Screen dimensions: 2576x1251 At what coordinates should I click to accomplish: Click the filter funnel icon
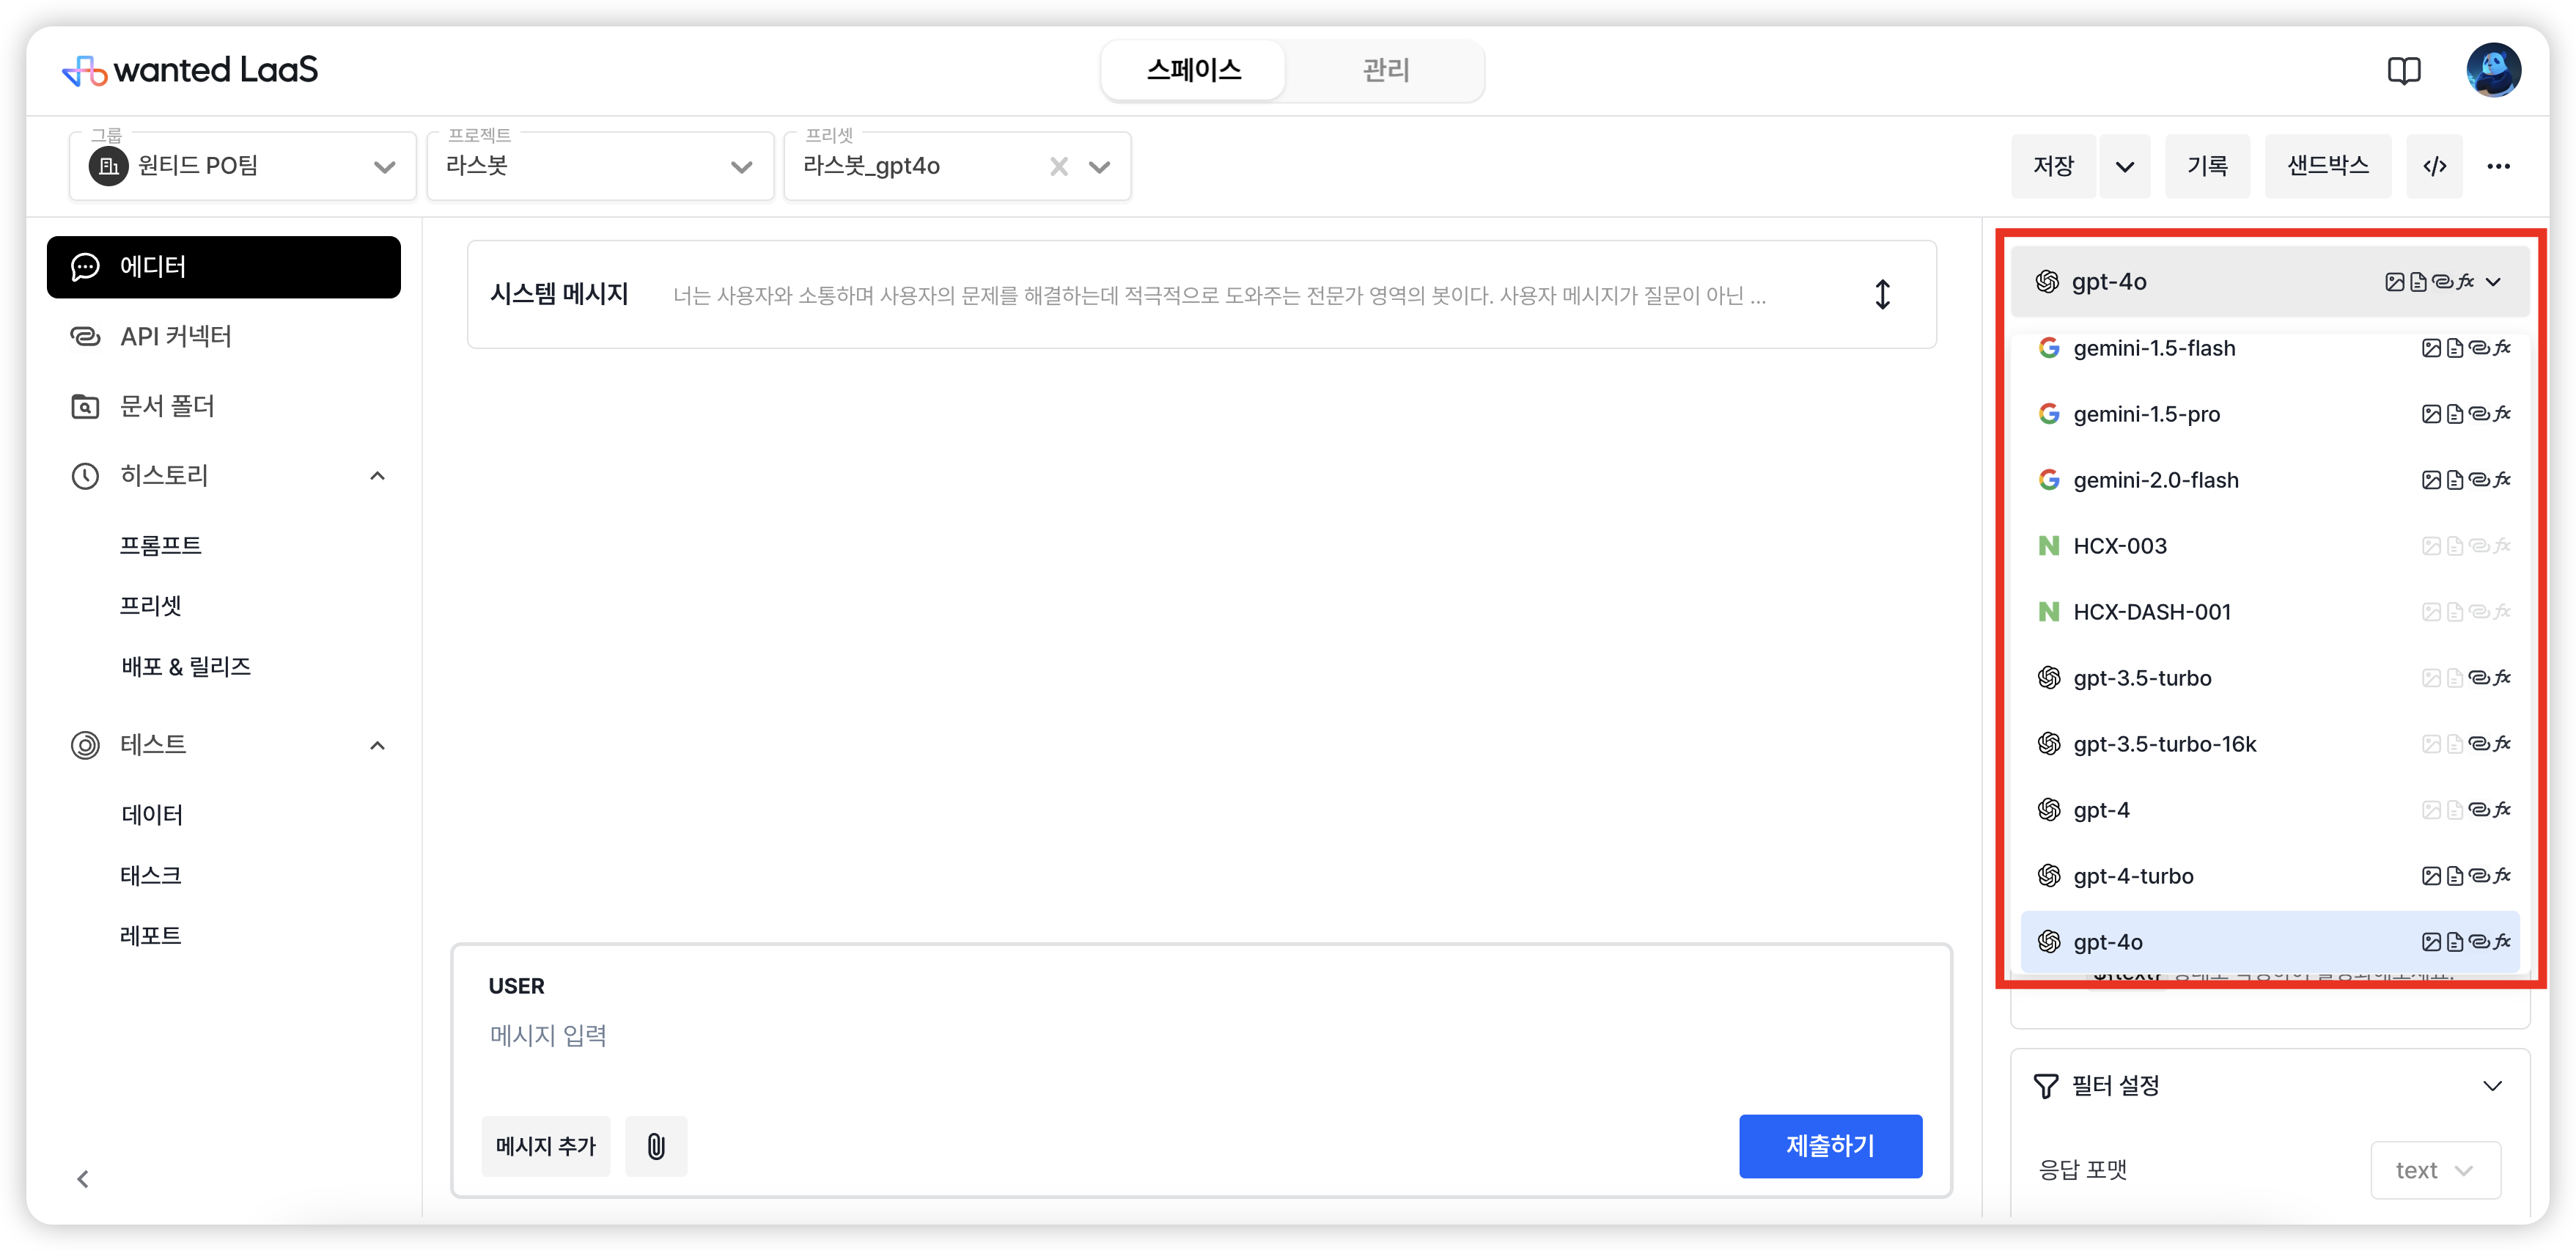pos(2046,1086)
